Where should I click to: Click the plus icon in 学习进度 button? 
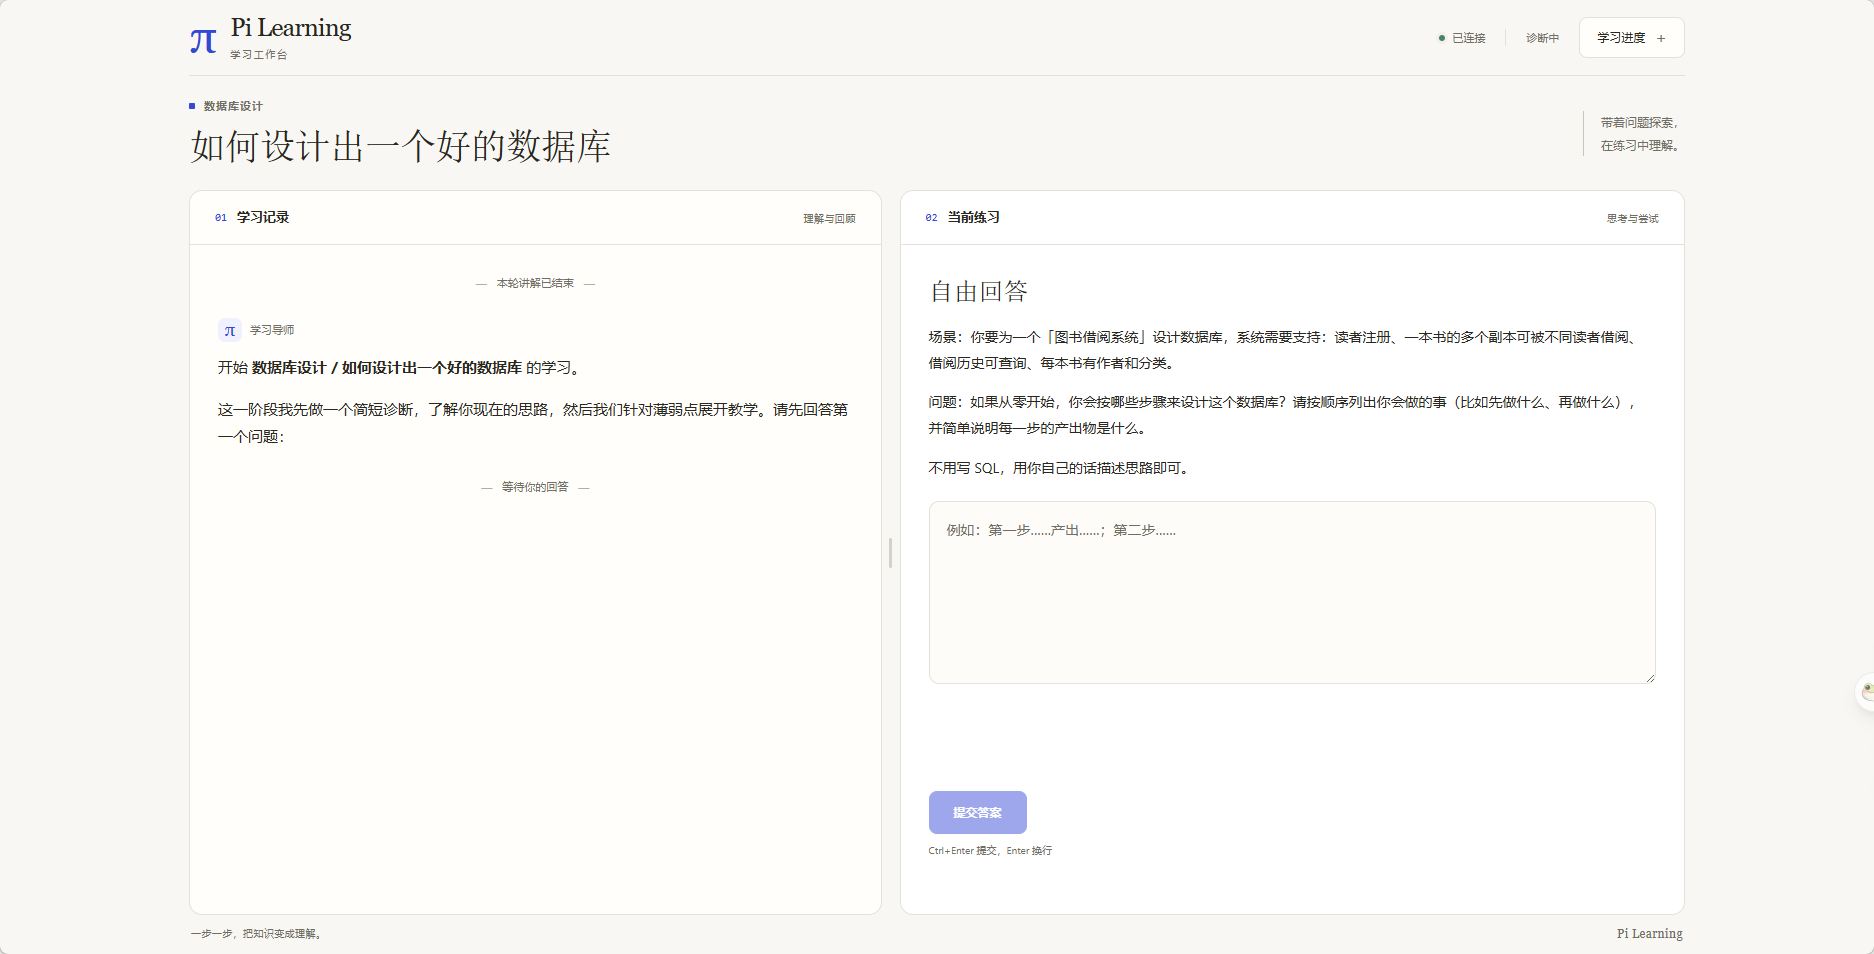pyautogui.click(x=1661, y=38)
